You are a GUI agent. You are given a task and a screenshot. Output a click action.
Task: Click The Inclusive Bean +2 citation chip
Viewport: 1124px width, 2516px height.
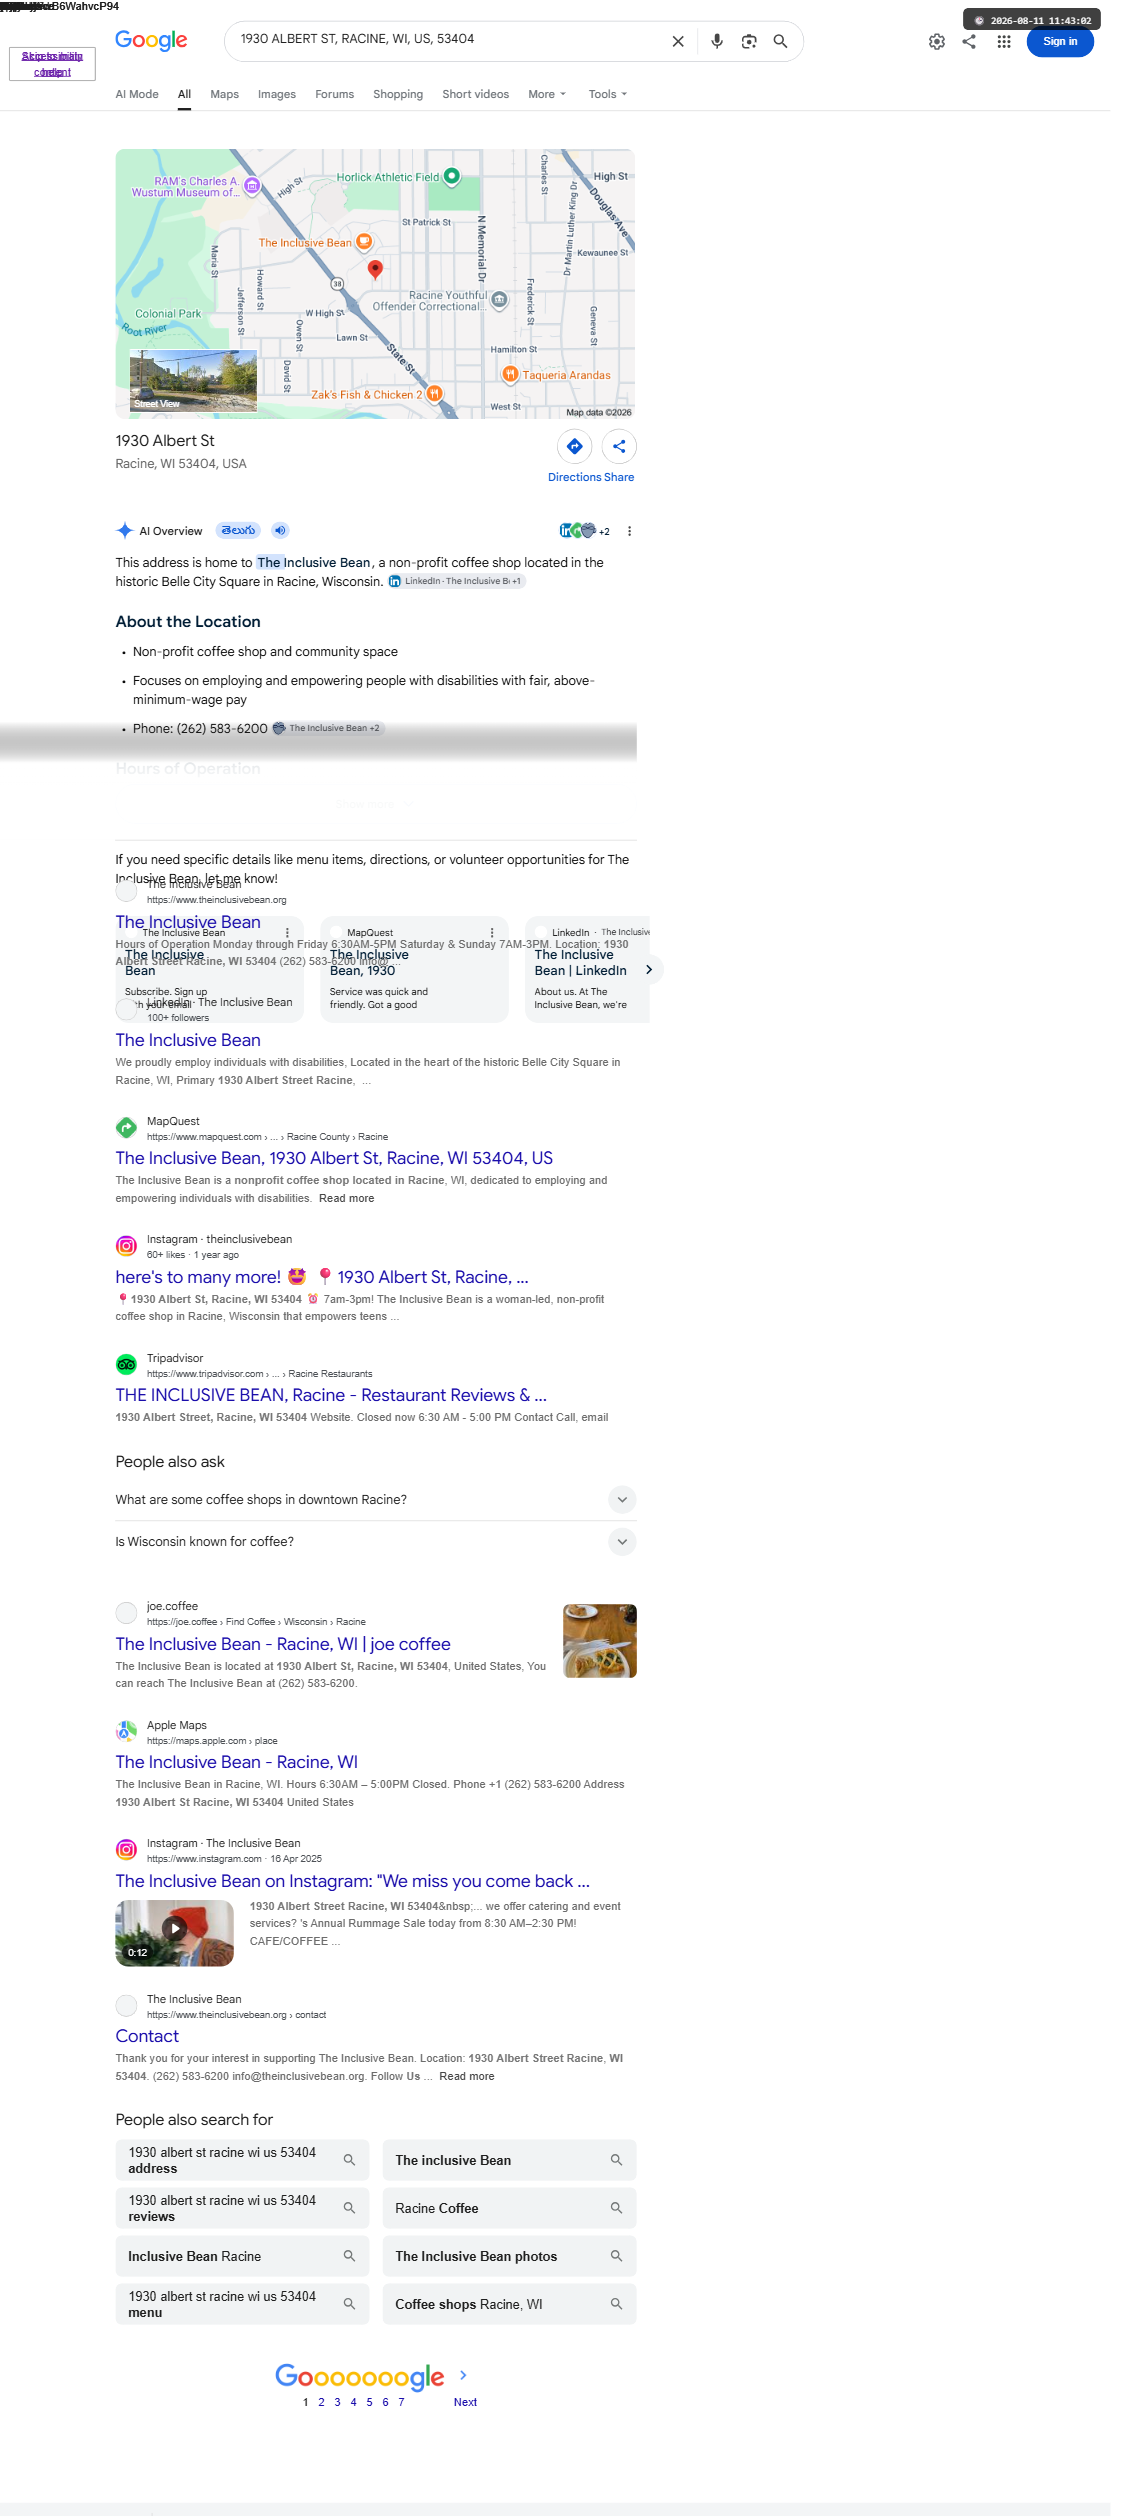click(x=328, y=728)
